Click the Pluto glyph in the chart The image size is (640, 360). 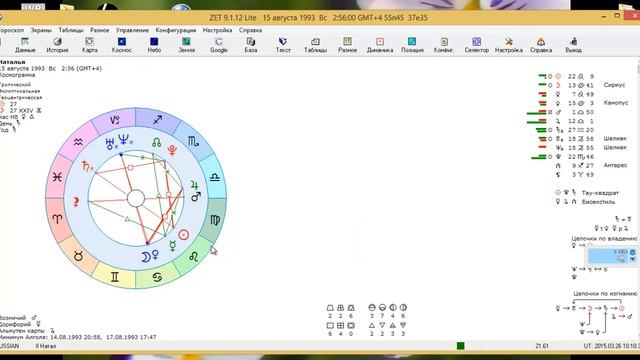pos(172,150)
